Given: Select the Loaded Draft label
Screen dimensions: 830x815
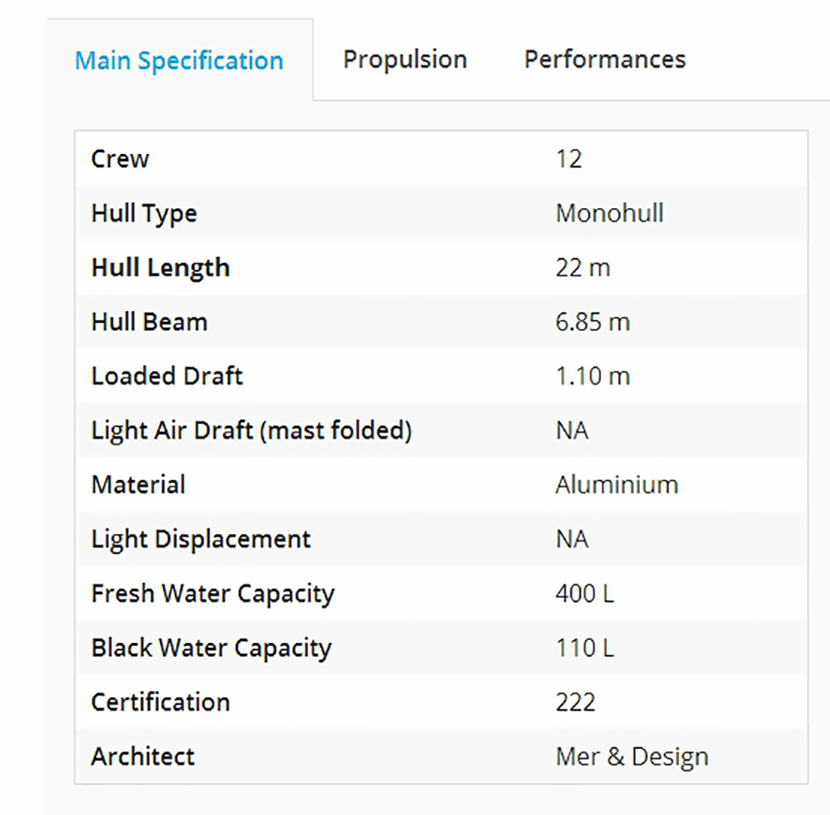Looking at the screenshot, I should pos(167,376).
